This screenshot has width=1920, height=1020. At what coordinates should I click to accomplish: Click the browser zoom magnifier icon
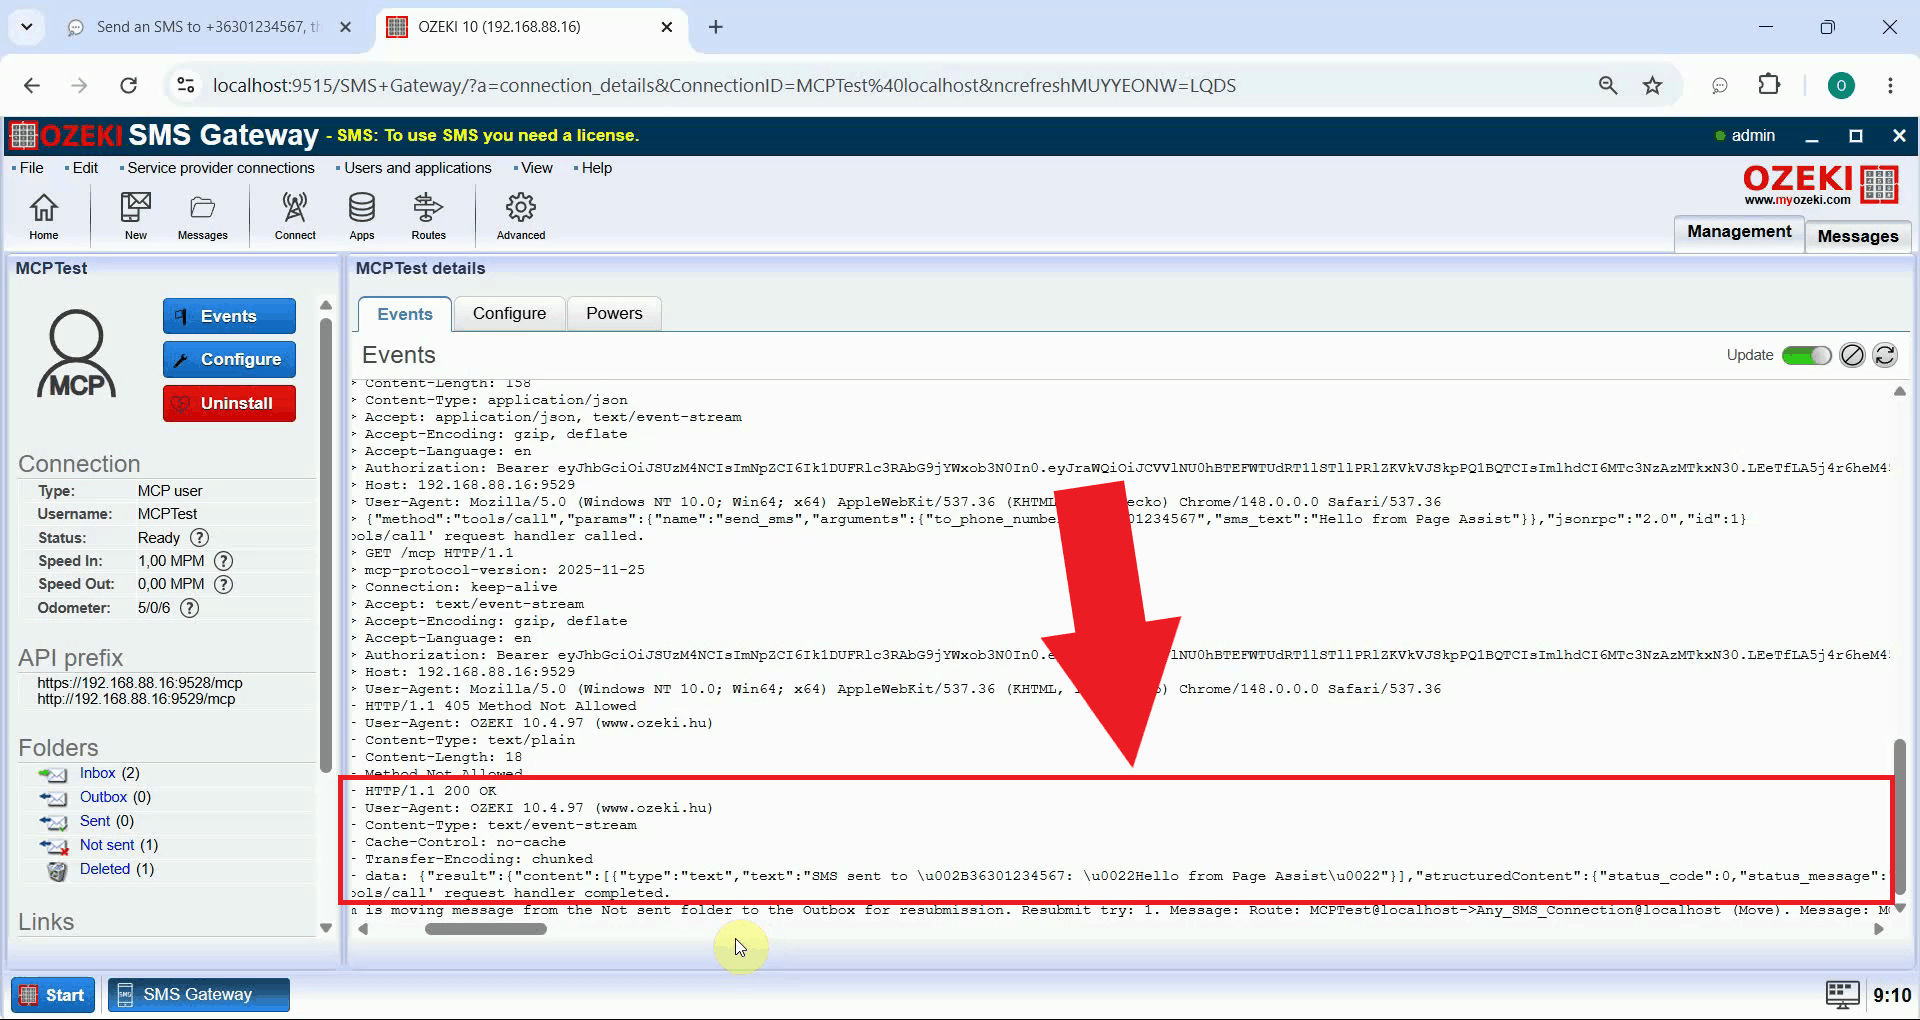(1607, 85)
